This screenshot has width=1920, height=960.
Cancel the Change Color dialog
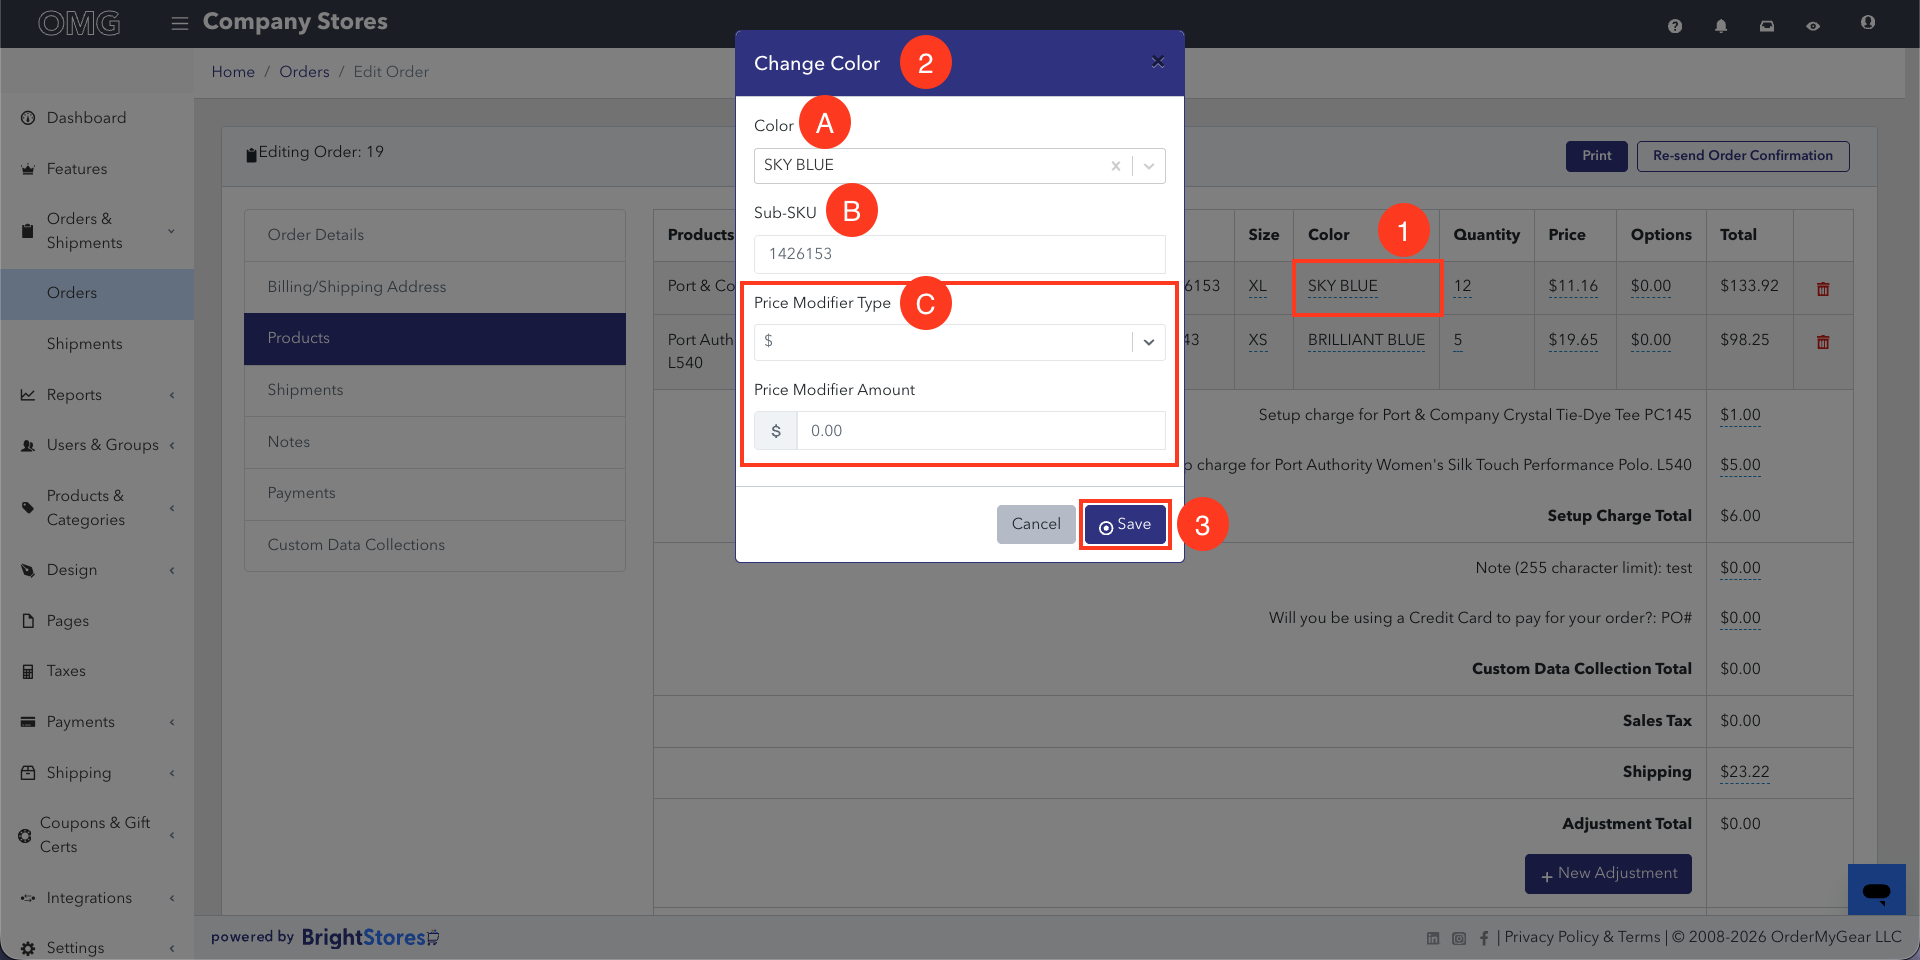(1036, 524)
